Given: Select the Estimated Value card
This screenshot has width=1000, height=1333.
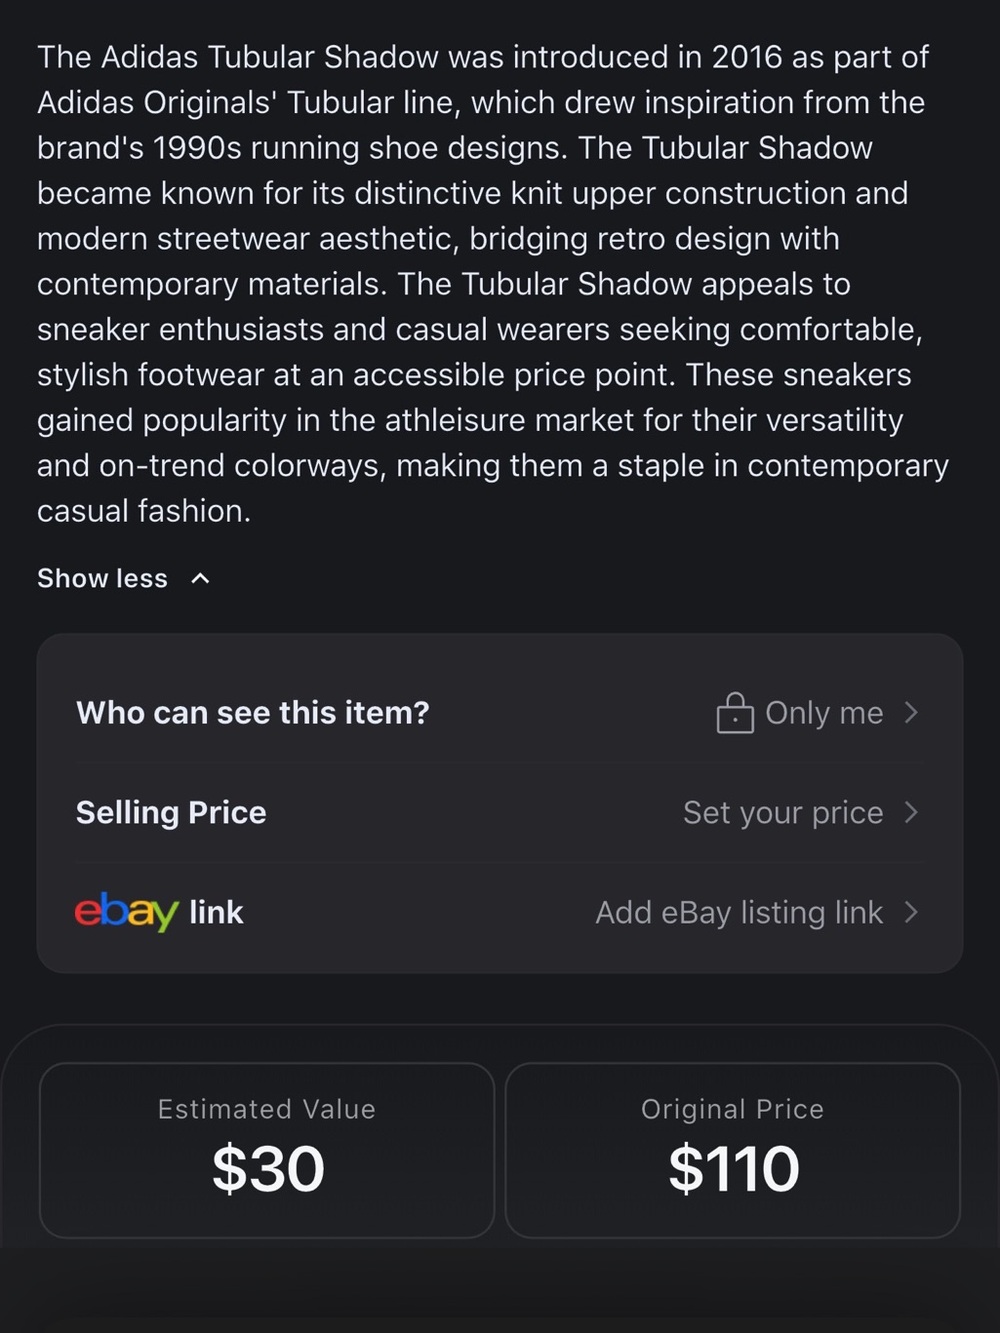Looking at the screenshot, I should pyautogui.click(x=267, y=1150).
